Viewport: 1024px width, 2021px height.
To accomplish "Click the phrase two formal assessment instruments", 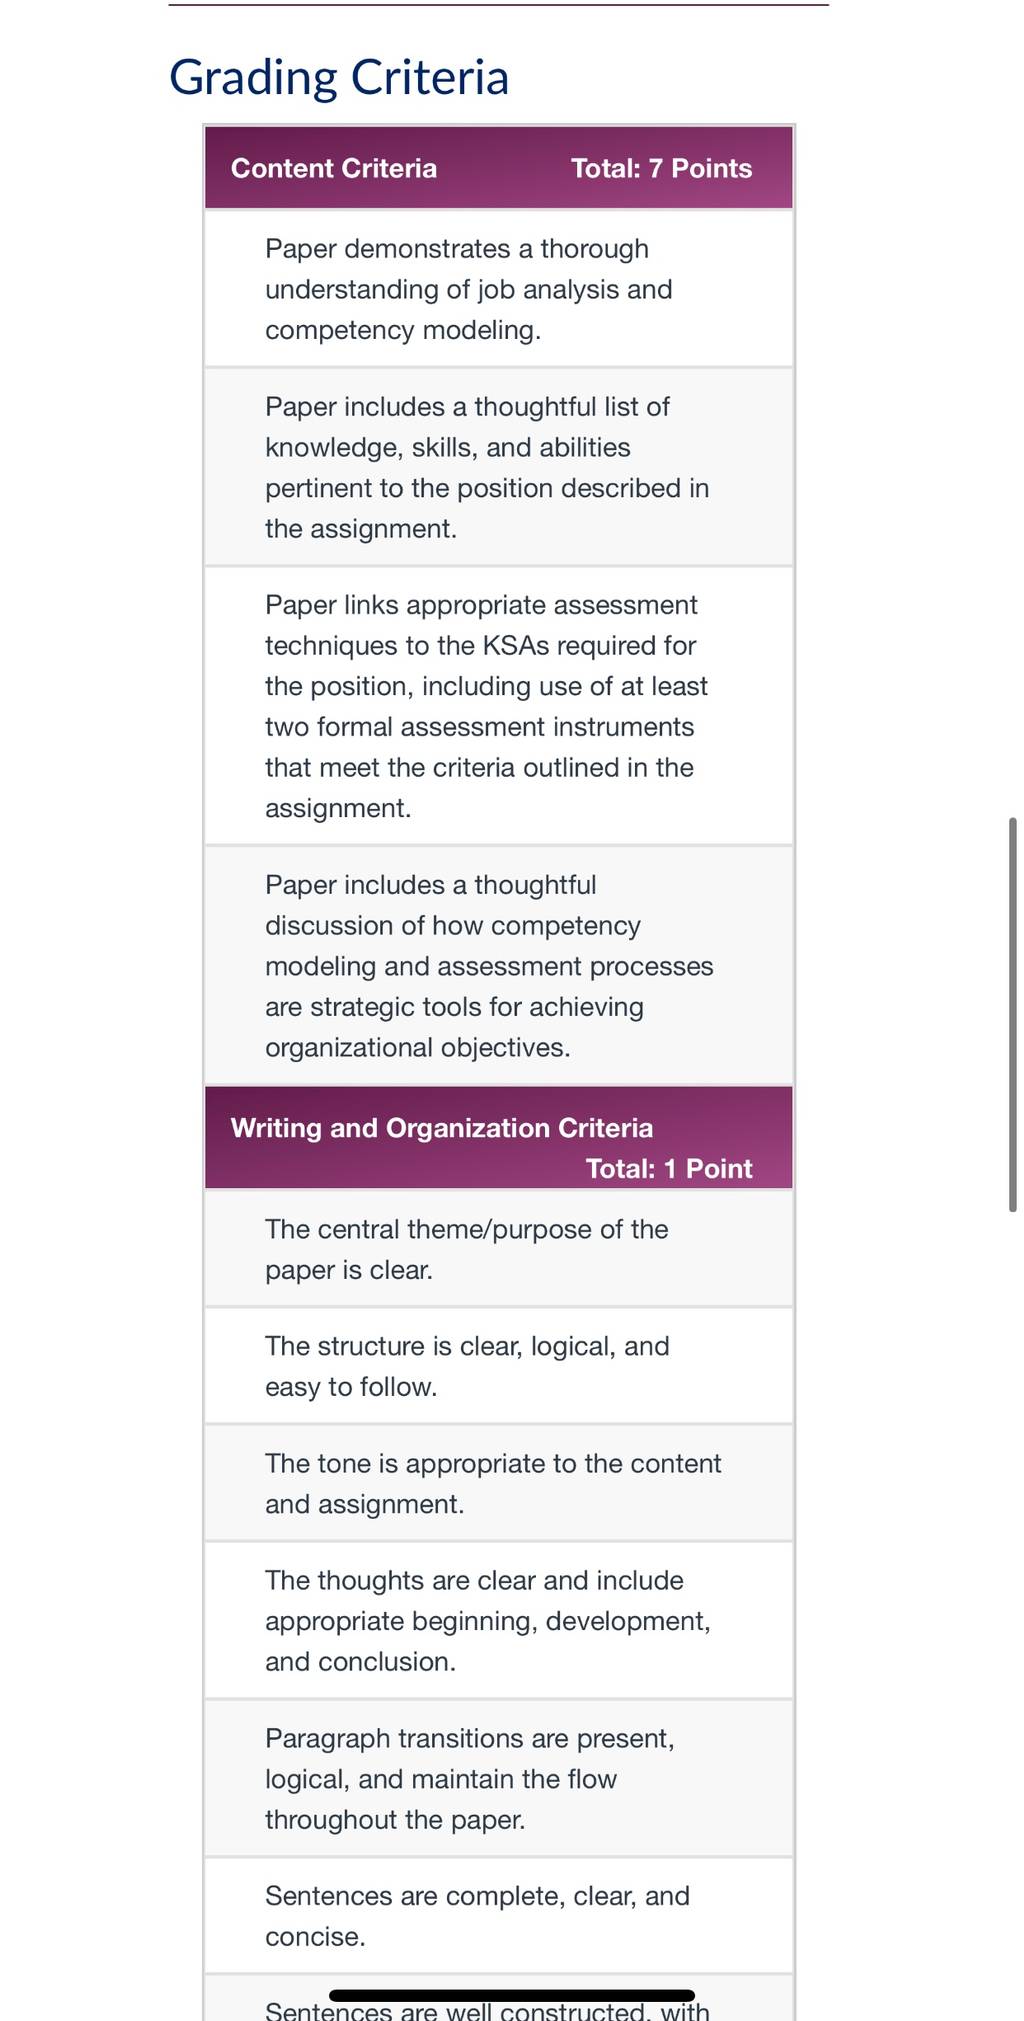I will [x=479, y=727].
